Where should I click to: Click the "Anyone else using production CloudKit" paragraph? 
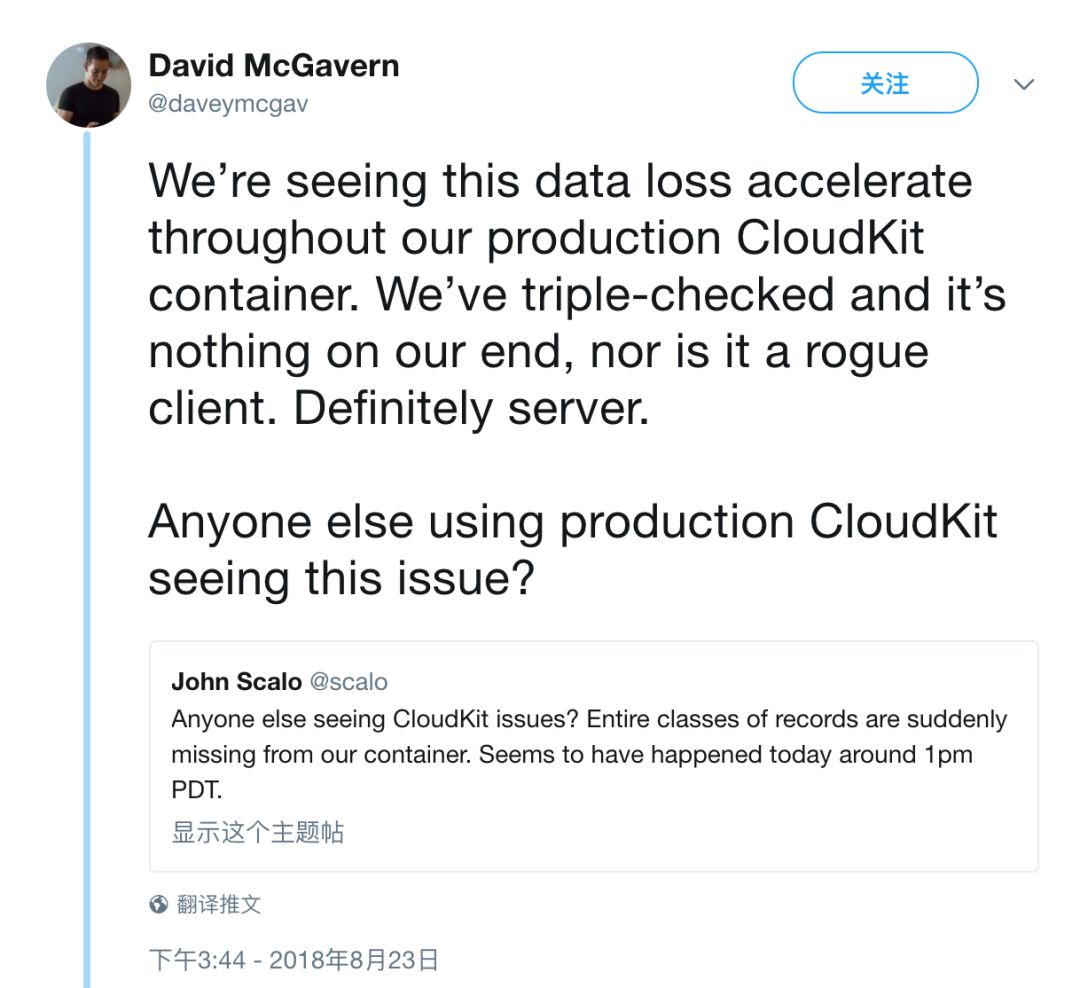572,522
